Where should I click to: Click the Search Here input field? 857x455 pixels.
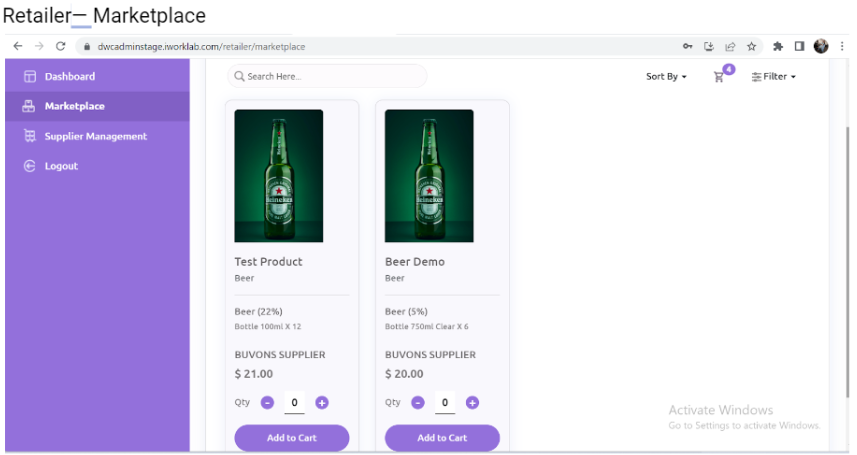(330, 76)
